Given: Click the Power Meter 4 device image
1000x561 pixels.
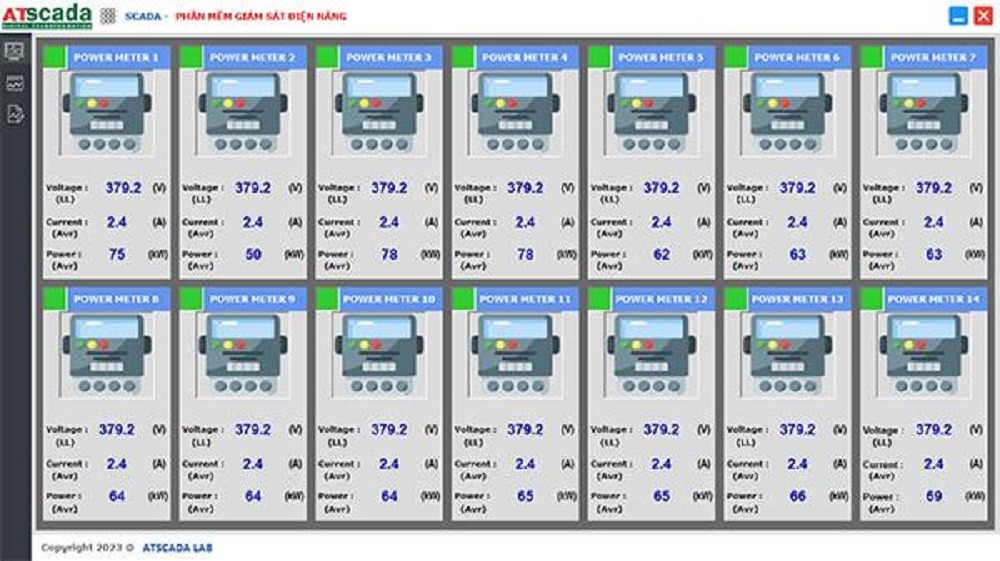Looking at the screenshot, I should (515, 113).
